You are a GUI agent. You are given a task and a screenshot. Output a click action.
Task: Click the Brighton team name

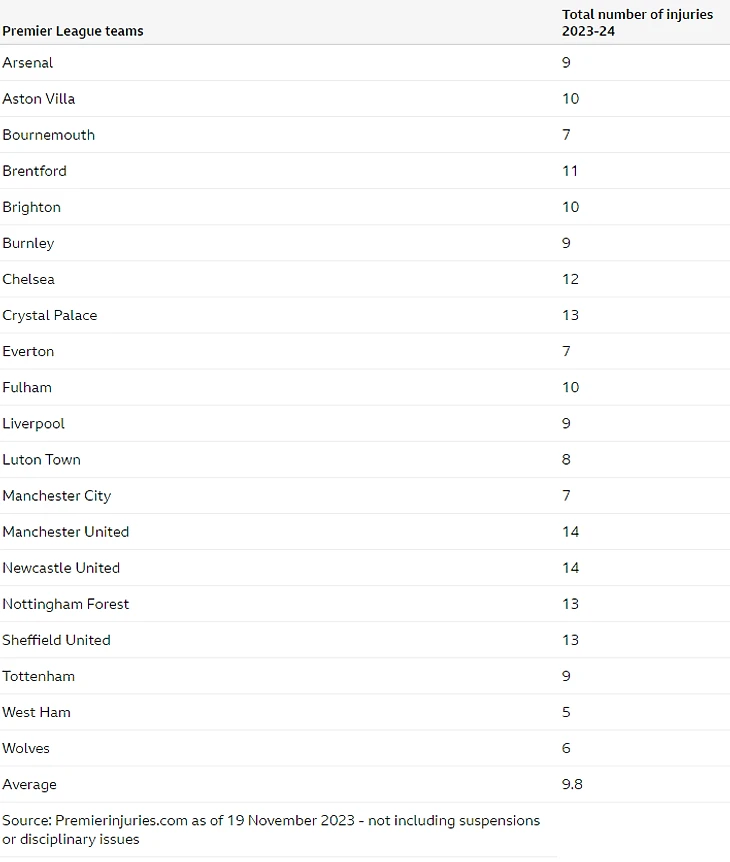(x=32, y=207)
